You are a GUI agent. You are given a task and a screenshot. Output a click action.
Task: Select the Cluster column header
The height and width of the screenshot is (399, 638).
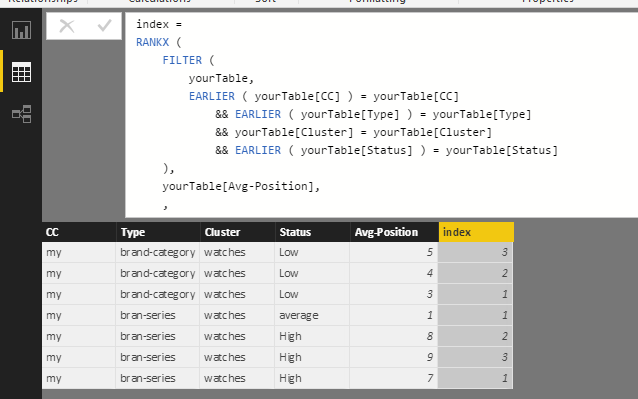pyautogui.click(x=237, y=232)
